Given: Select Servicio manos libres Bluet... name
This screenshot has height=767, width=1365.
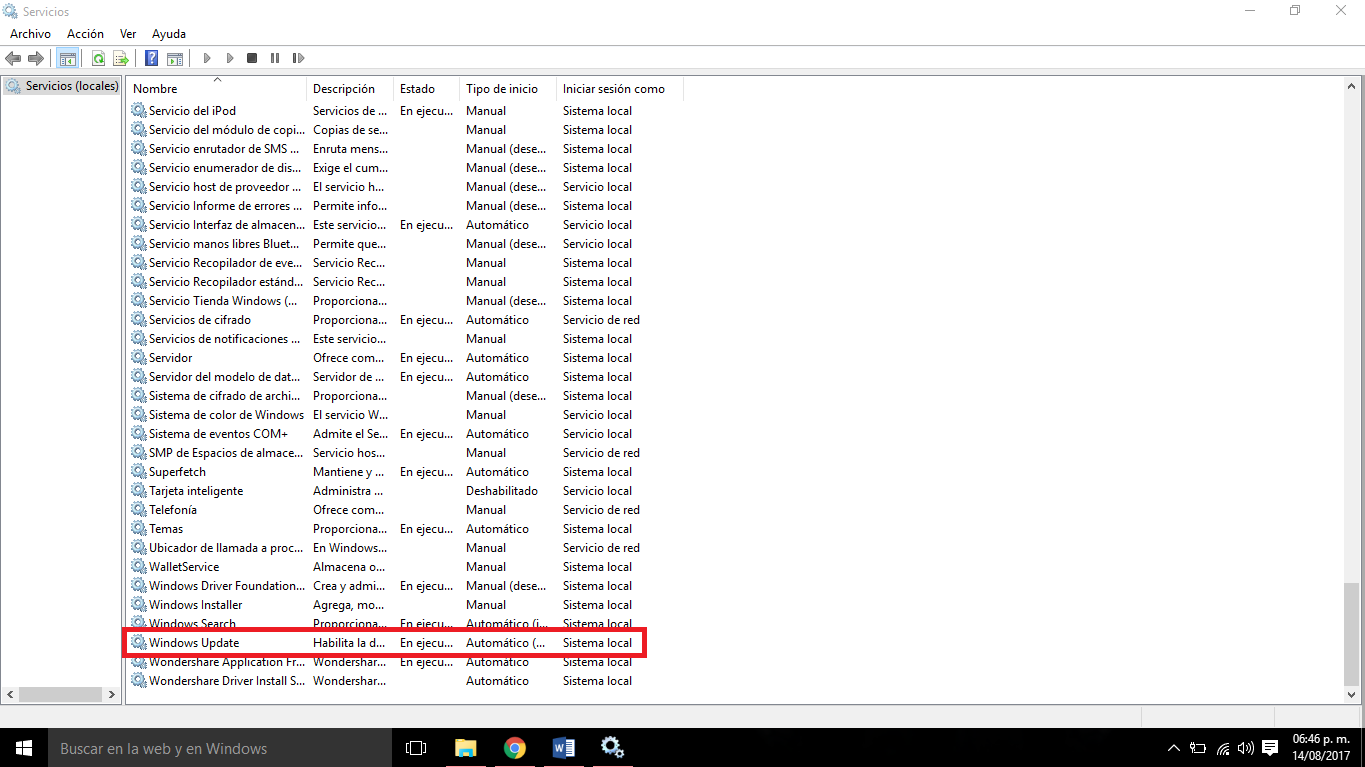Looking at the screenshot, I should tap(225, 244).
